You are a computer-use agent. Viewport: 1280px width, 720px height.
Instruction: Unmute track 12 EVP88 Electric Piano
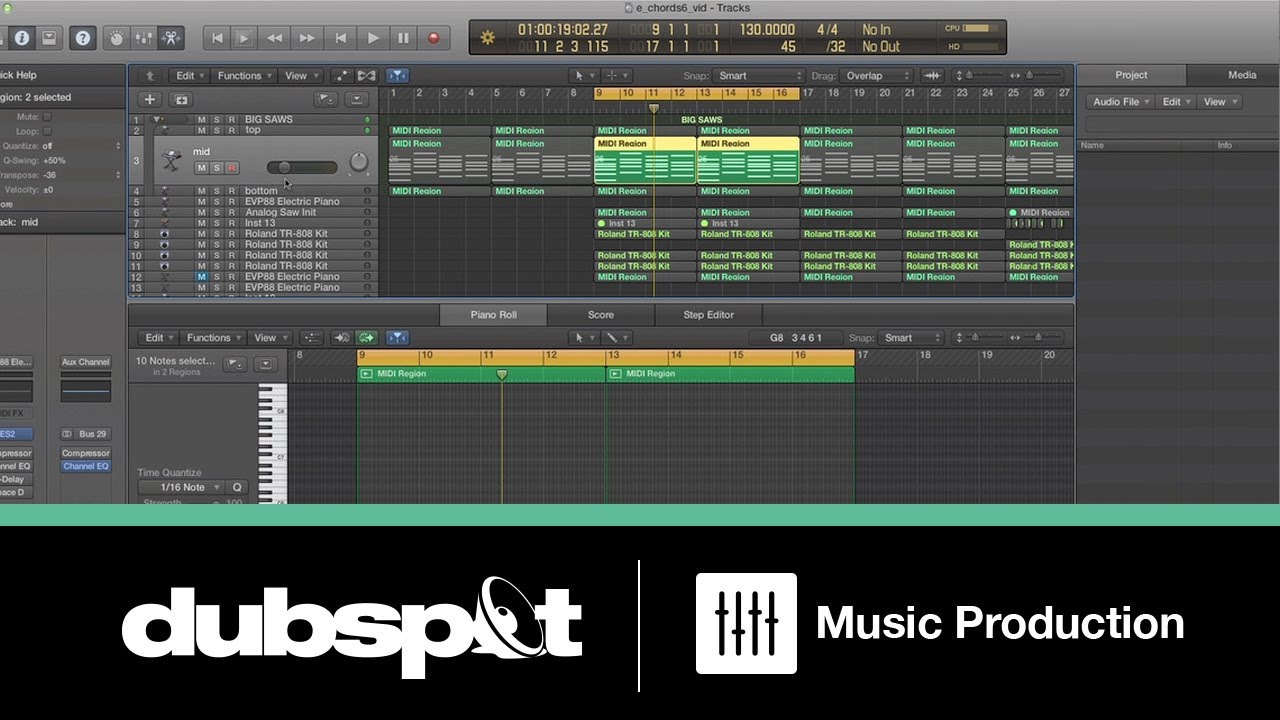[201, 277]
